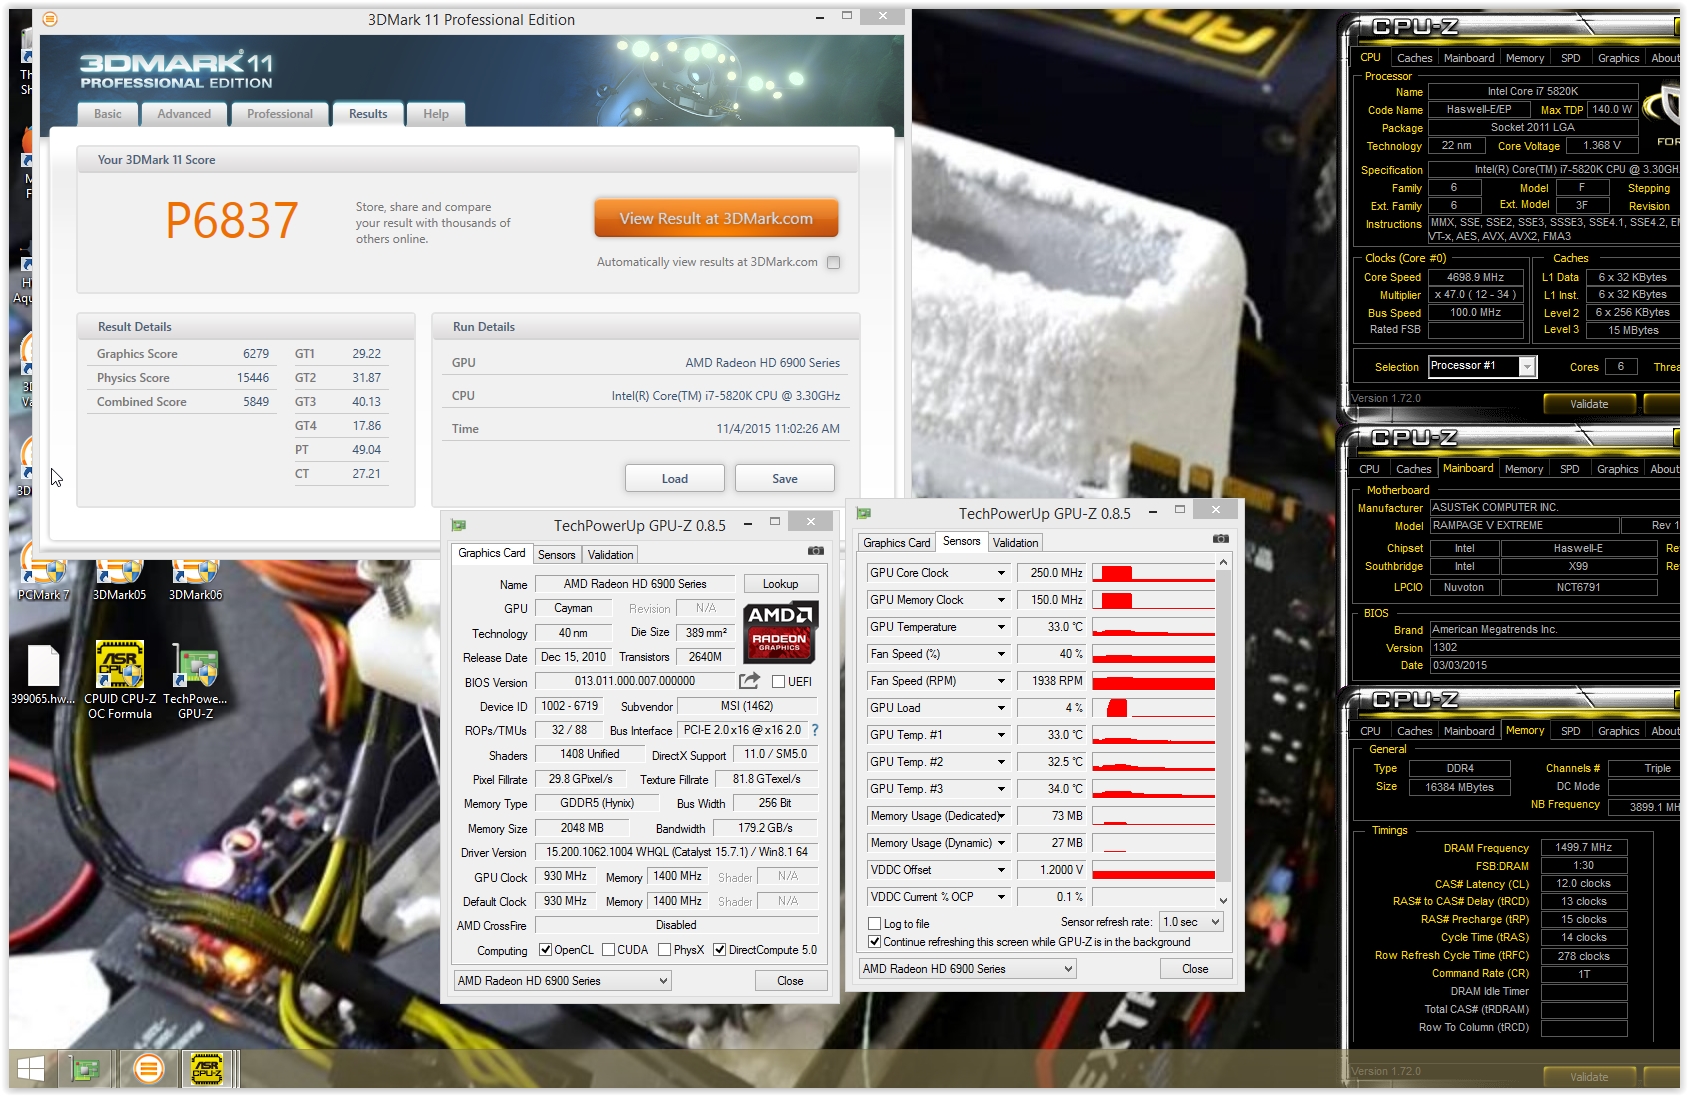Viewport: 1688px width, 1096px height.
Task: Switch to CPU-Z in the taskbar
Action: click(x=207, y=1069)
